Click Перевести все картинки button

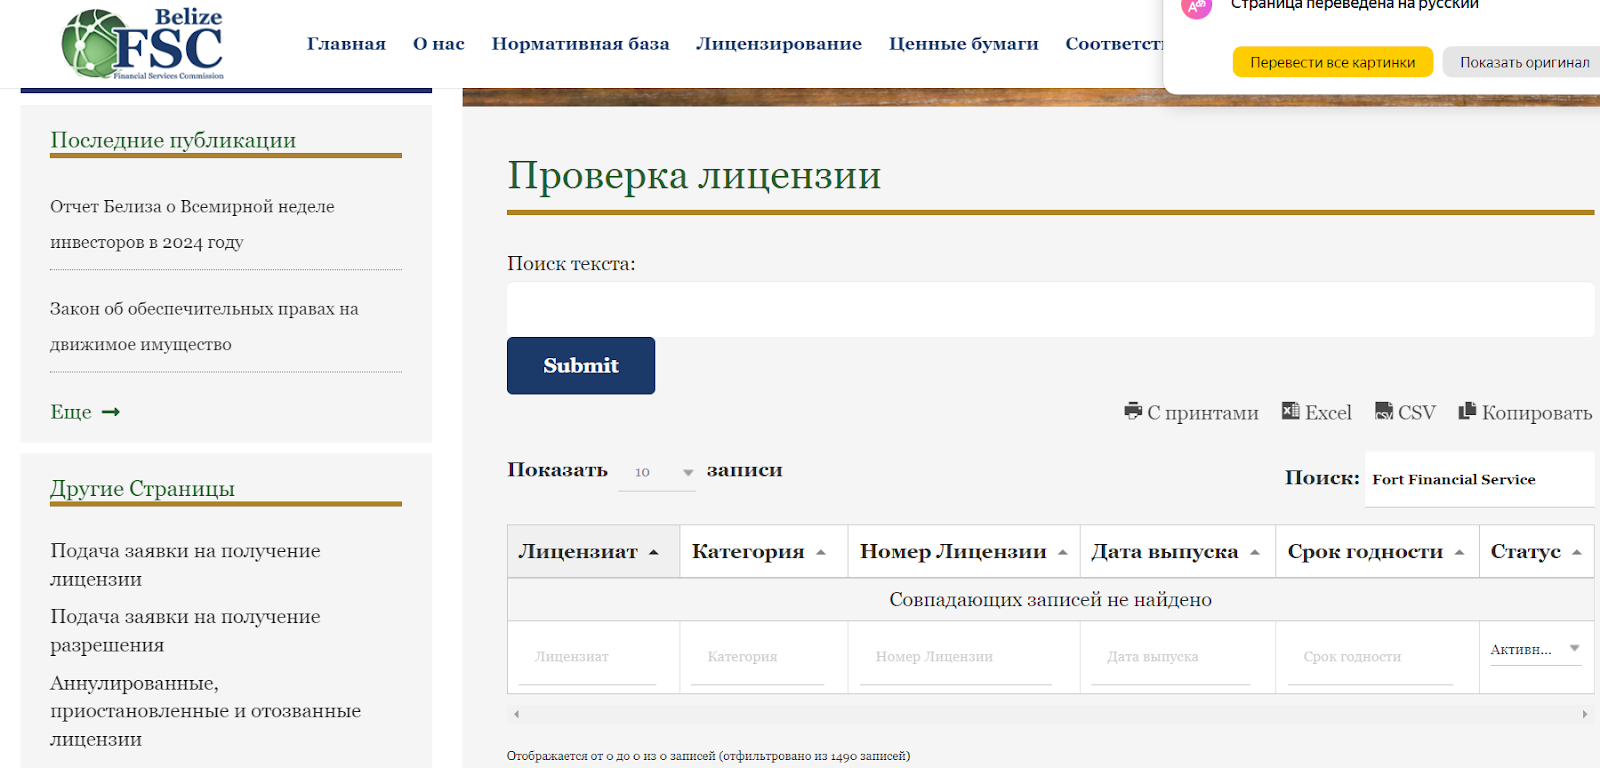coord(1332,62)
